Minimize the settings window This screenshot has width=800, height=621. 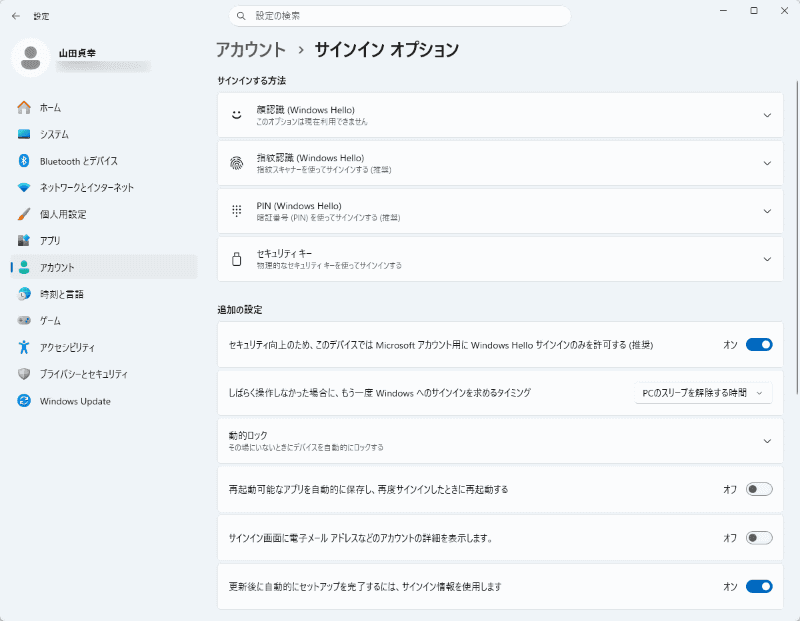pos(723,11)
